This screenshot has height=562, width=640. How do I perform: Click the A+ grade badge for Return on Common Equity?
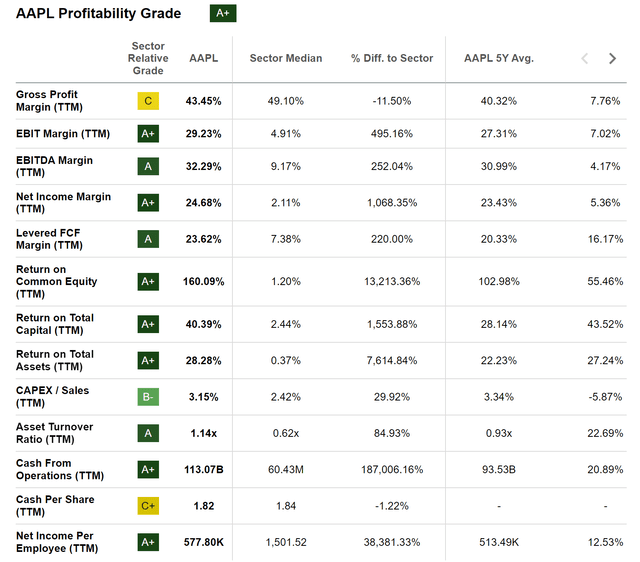point(148,282)
